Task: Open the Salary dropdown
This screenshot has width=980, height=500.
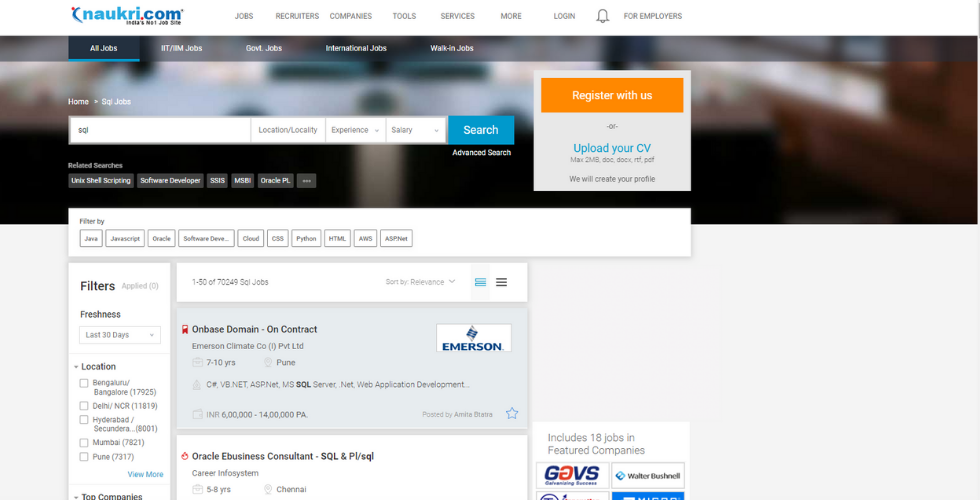Action: coord(416,130)
